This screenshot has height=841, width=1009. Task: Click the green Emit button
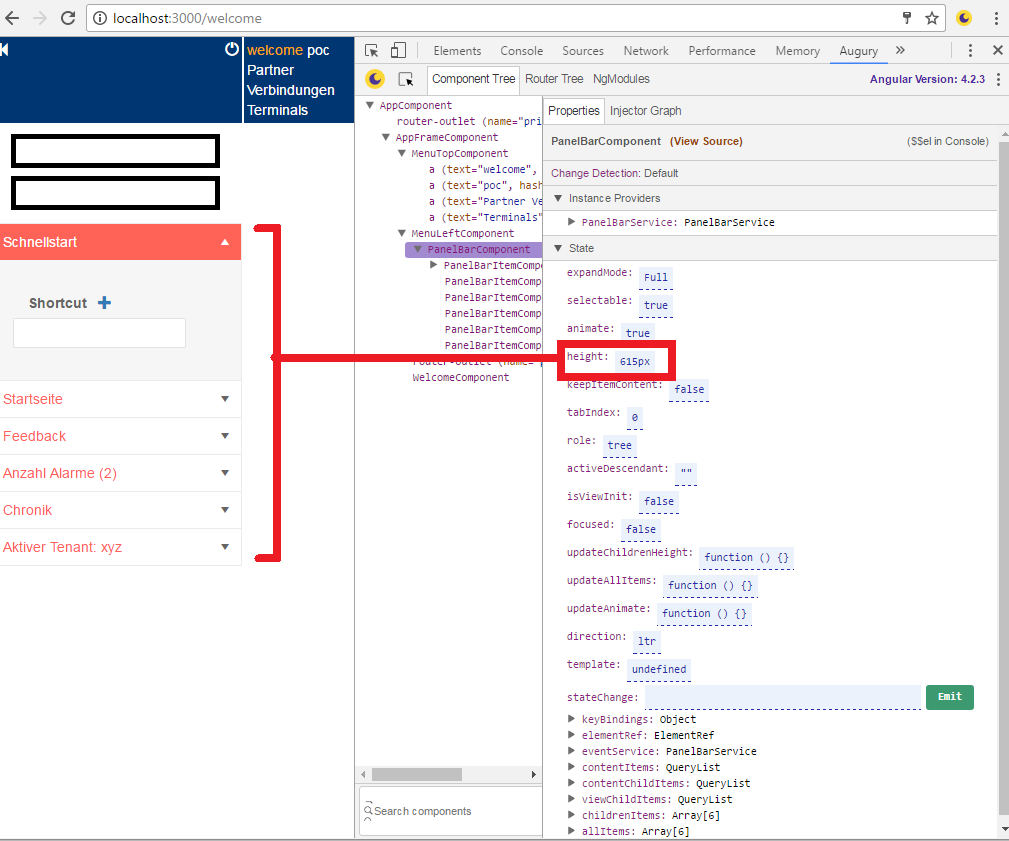tap(949, 697)
